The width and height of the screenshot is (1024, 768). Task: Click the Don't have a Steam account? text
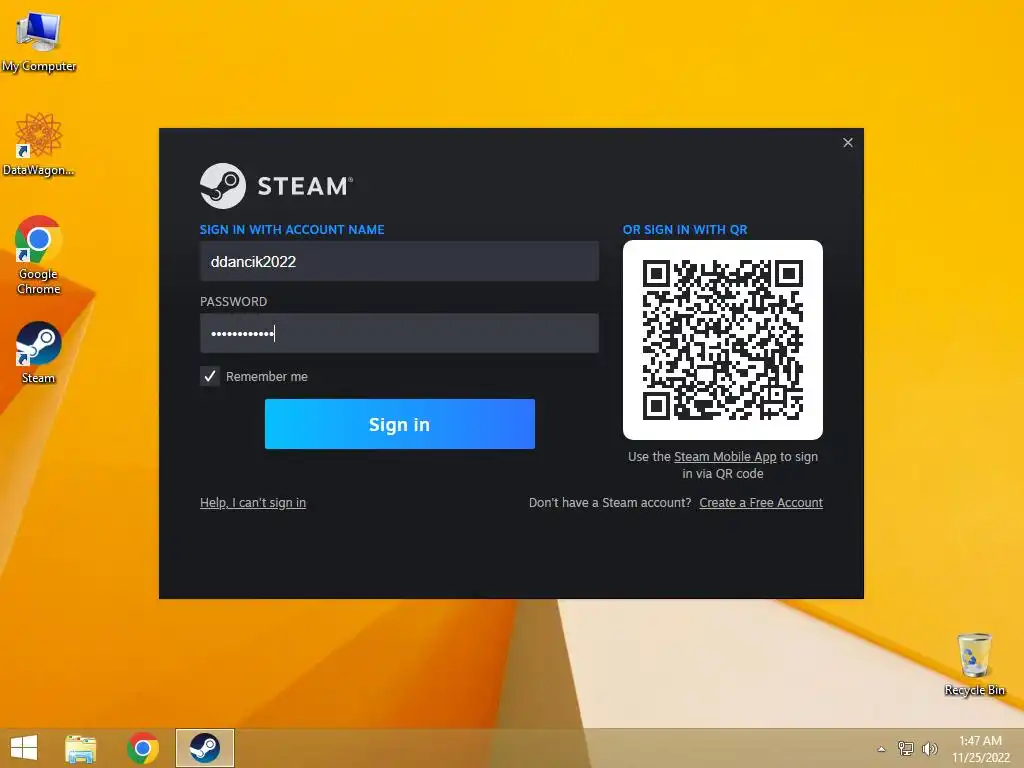(610, 502)
